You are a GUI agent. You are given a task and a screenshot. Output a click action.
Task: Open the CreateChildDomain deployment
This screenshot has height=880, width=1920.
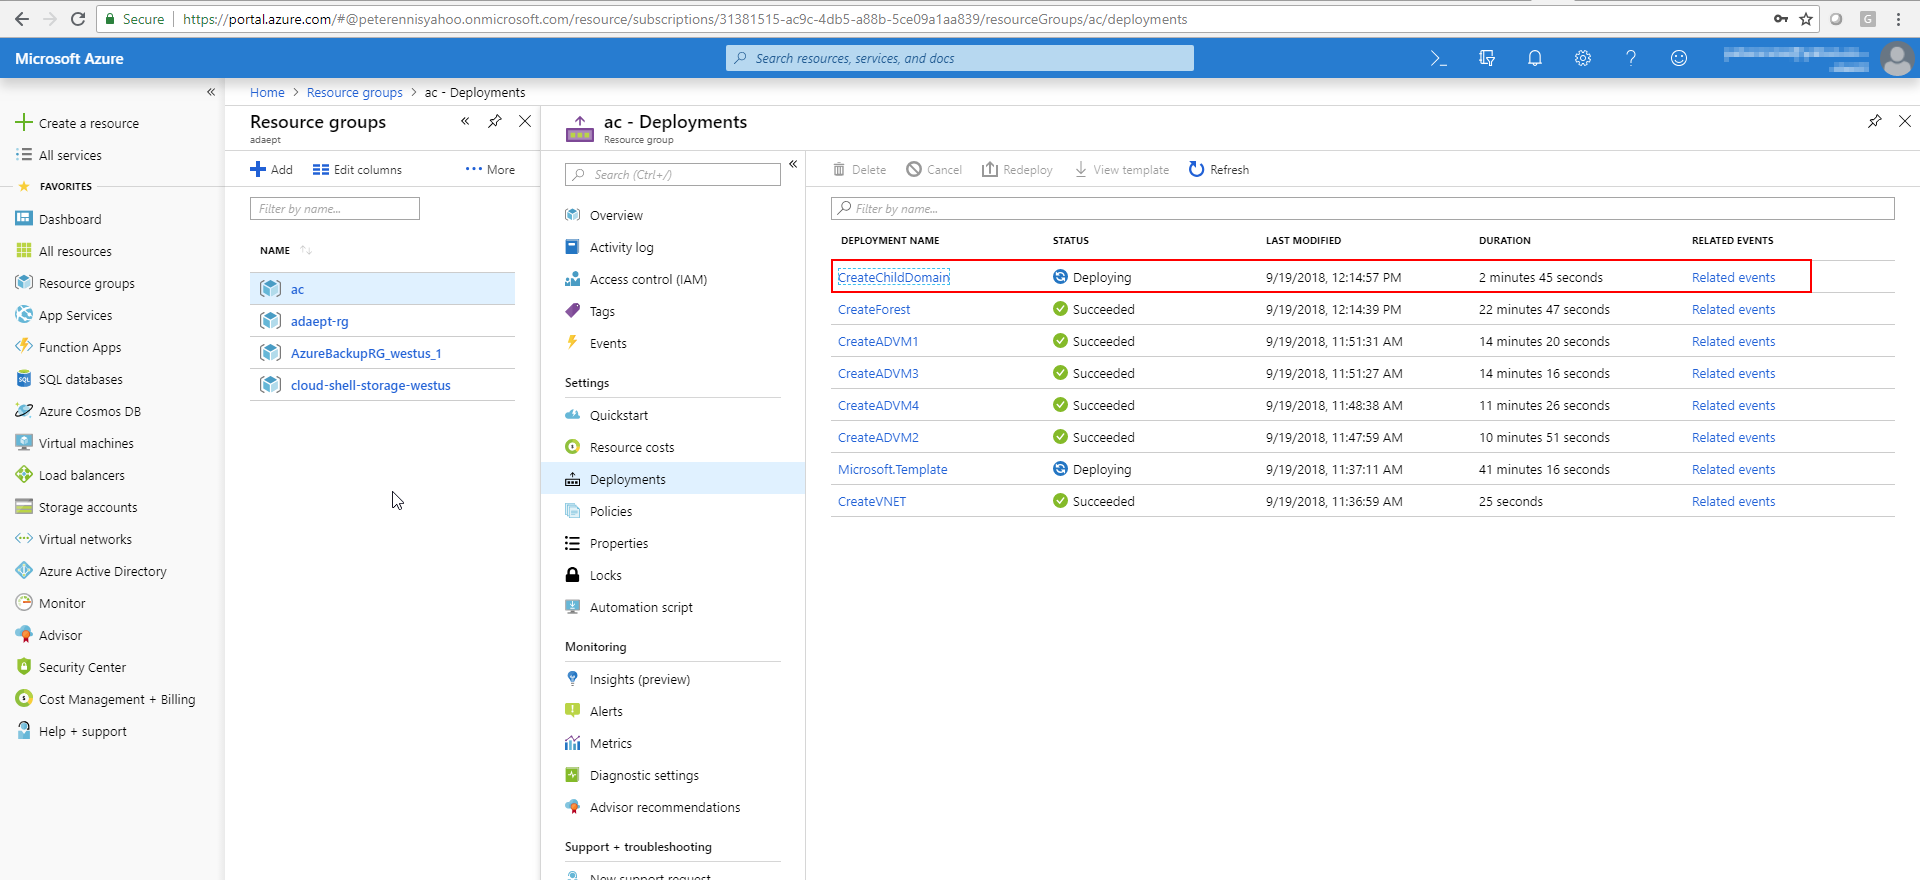point(894,277)
